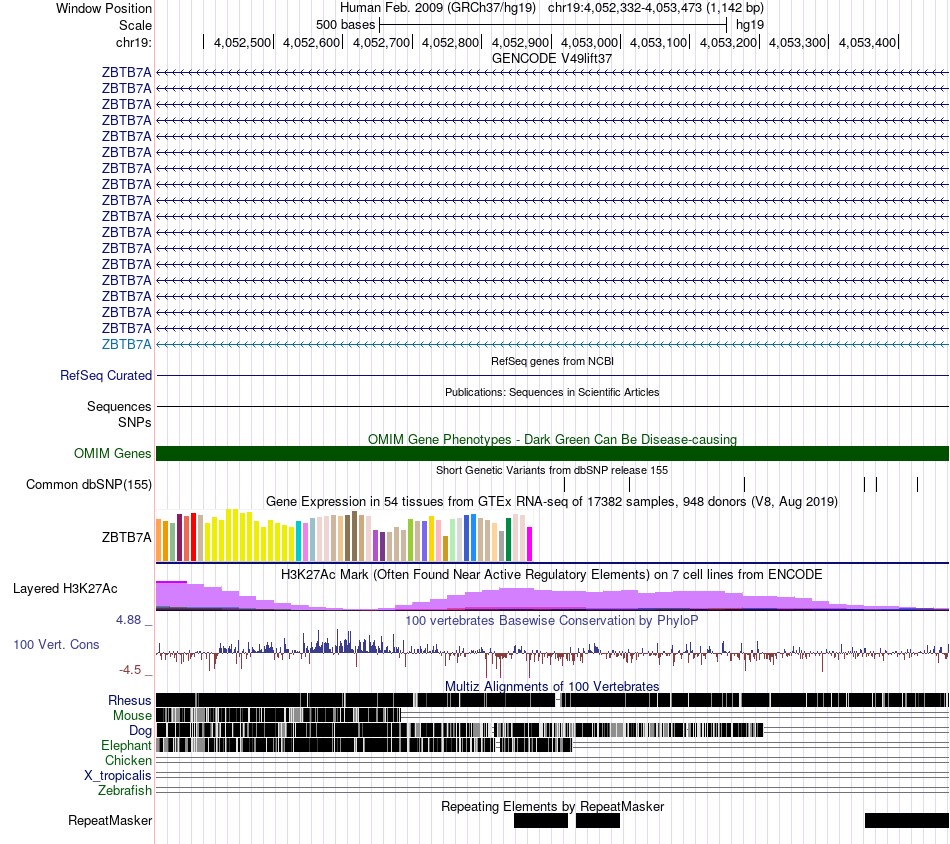Click the "Window Position" label
Screen dimensions: 950x844
tap(104, 8)
